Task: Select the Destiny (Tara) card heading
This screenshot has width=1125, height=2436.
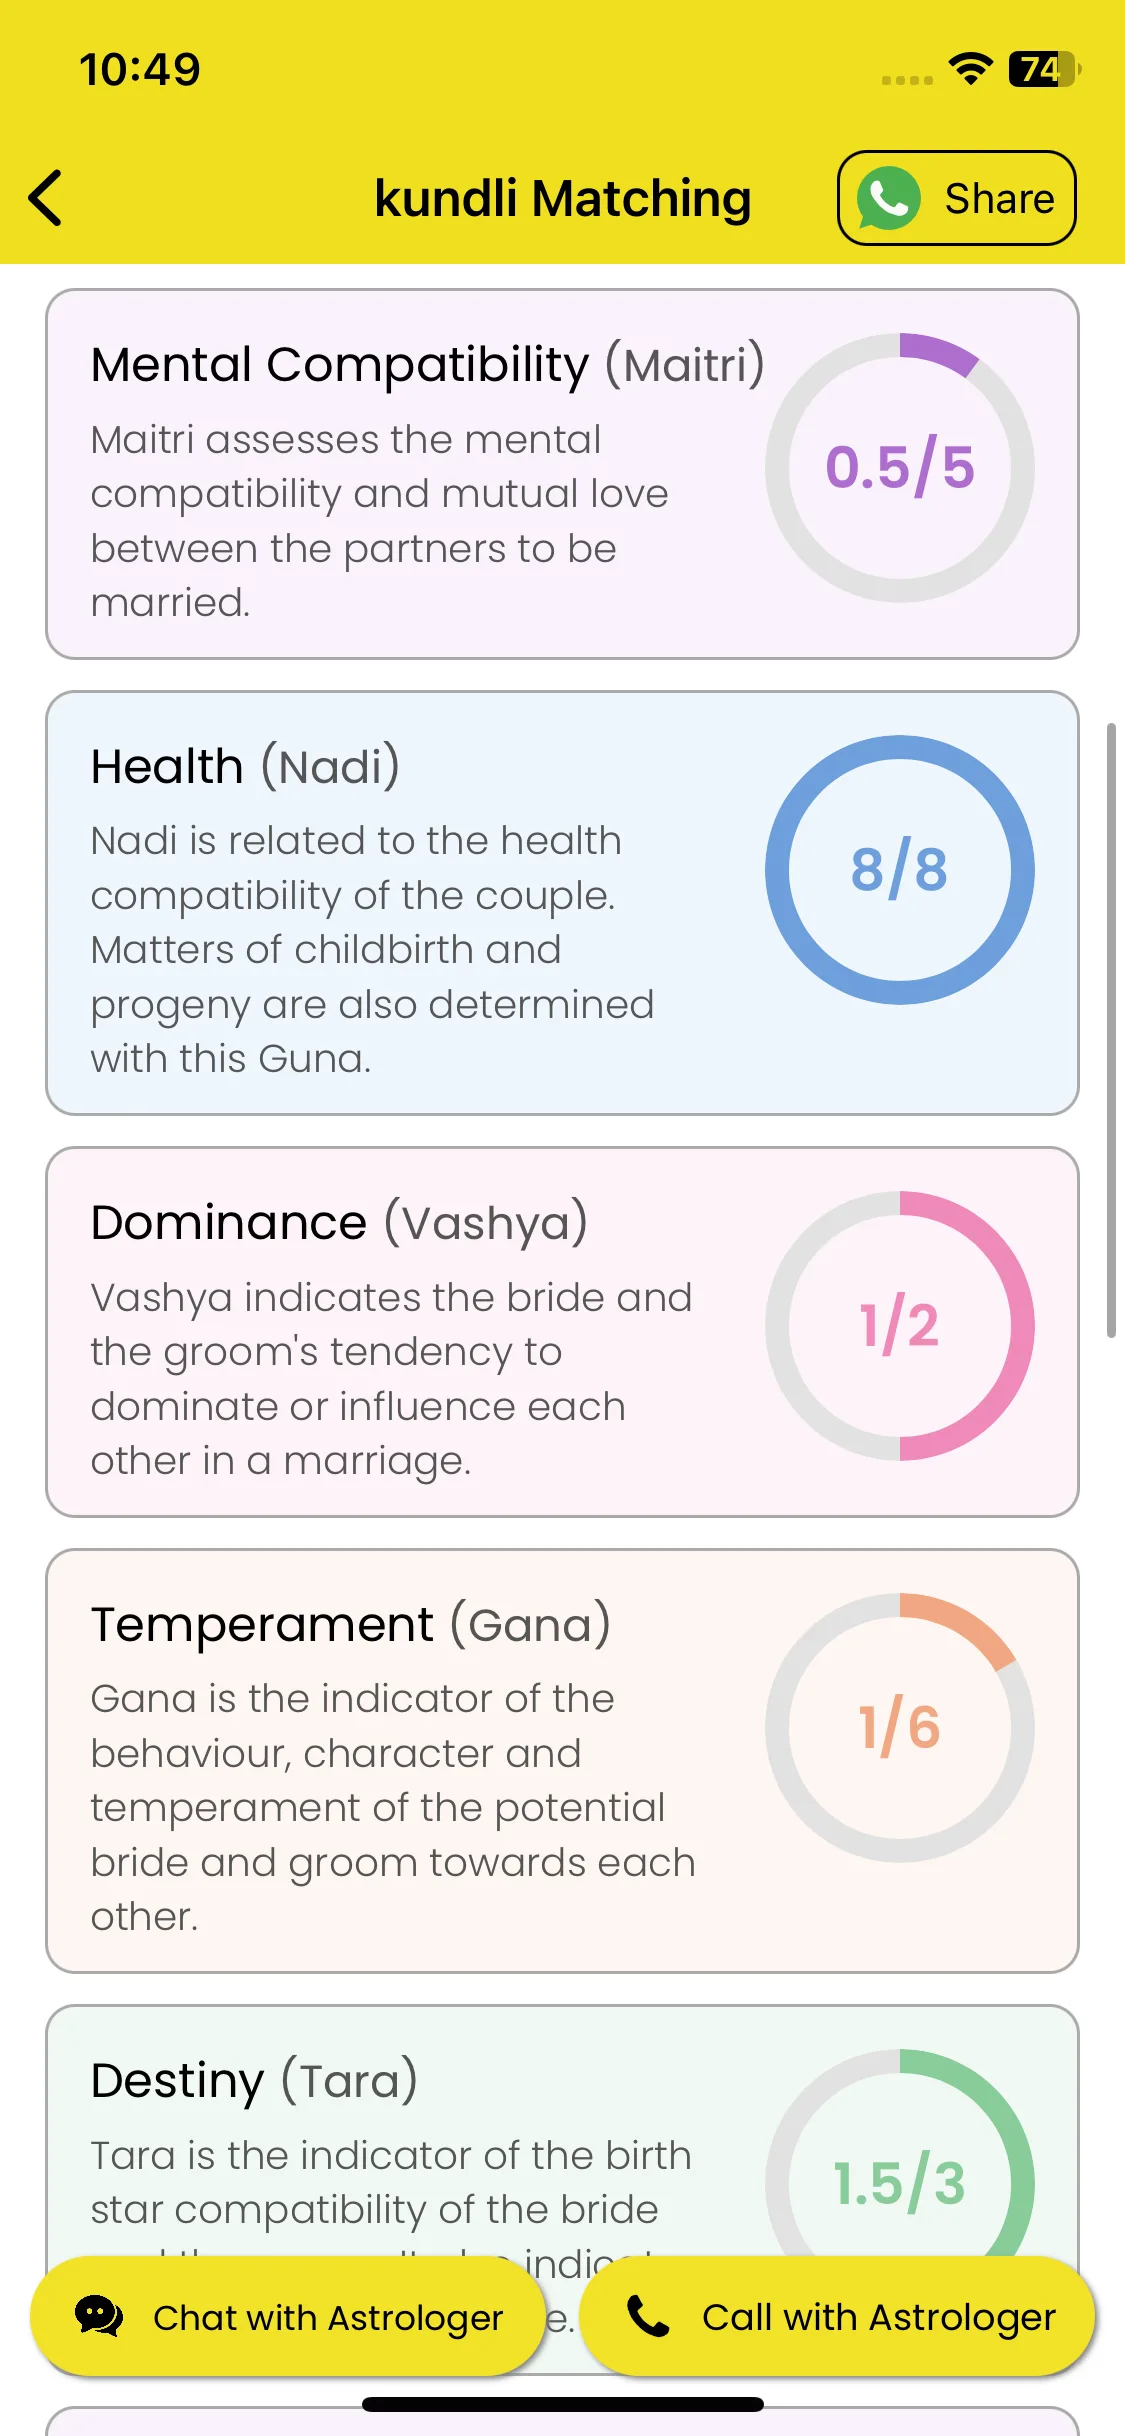Action: coord(254,2081)
